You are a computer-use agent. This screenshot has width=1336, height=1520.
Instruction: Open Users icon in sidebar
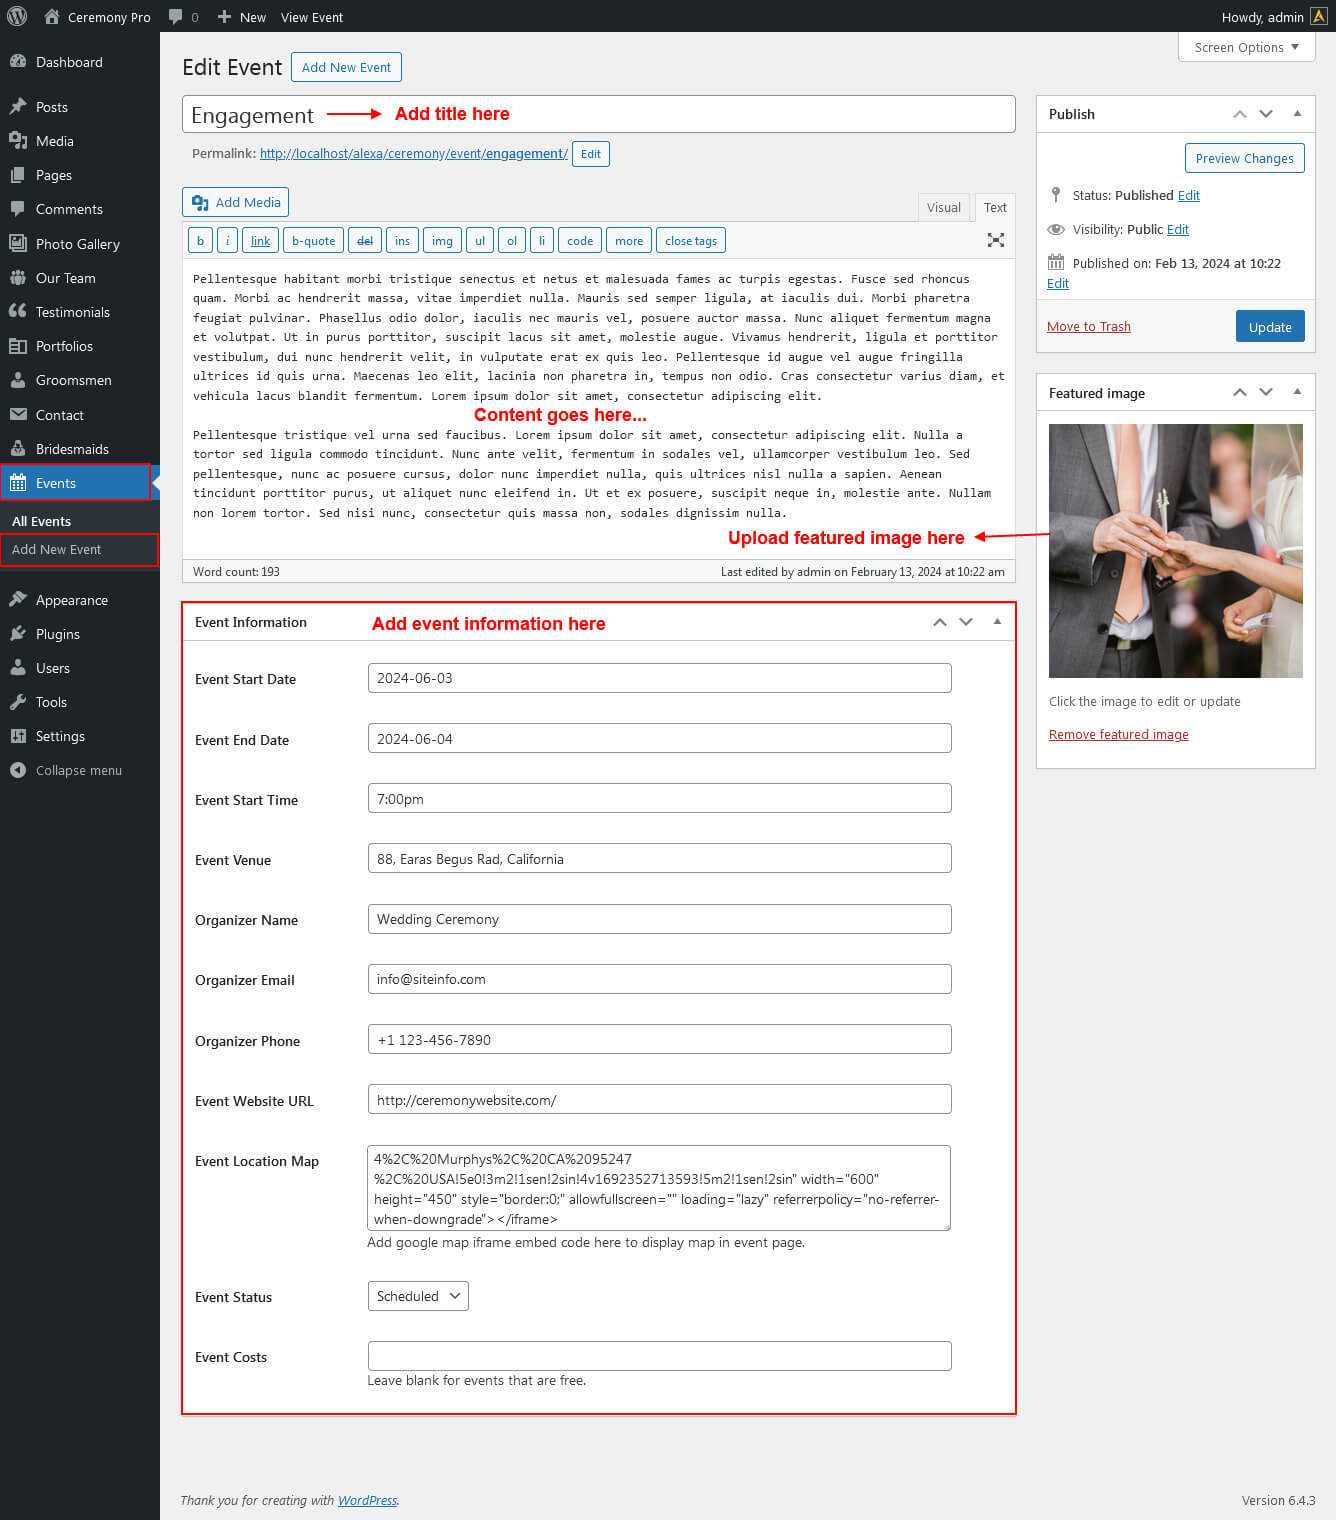[18, 668]
